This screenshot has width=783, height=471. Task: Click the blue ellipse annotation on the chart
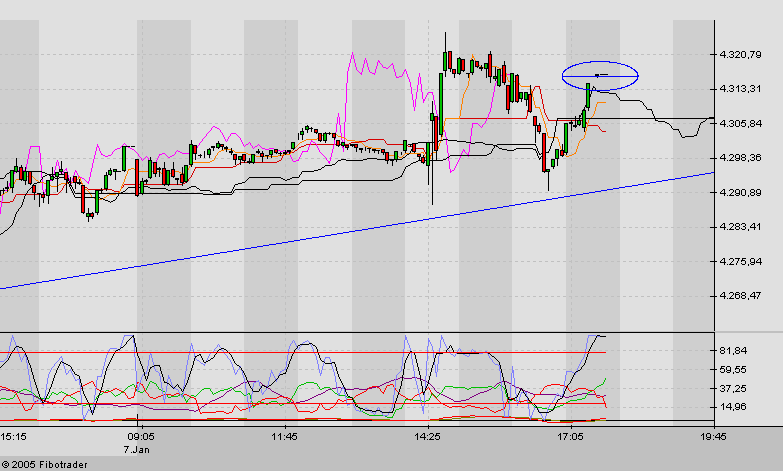coord(599,64)
